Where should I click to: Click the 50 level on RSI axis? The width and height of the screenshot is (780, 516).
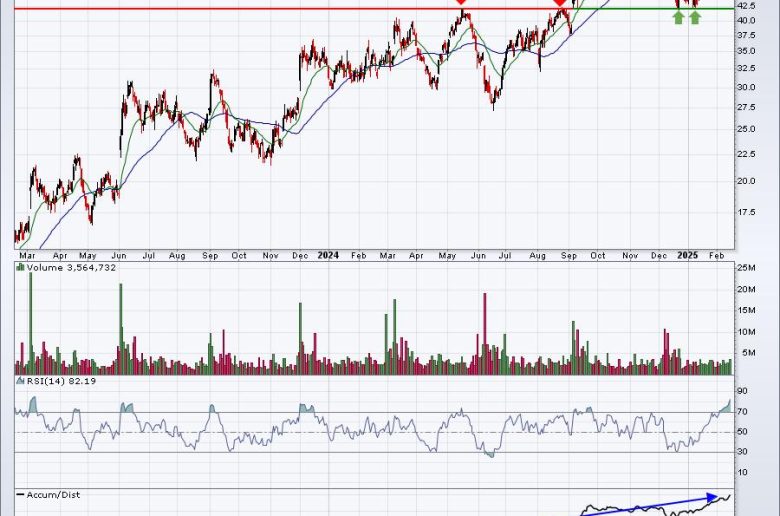[742, 431]
